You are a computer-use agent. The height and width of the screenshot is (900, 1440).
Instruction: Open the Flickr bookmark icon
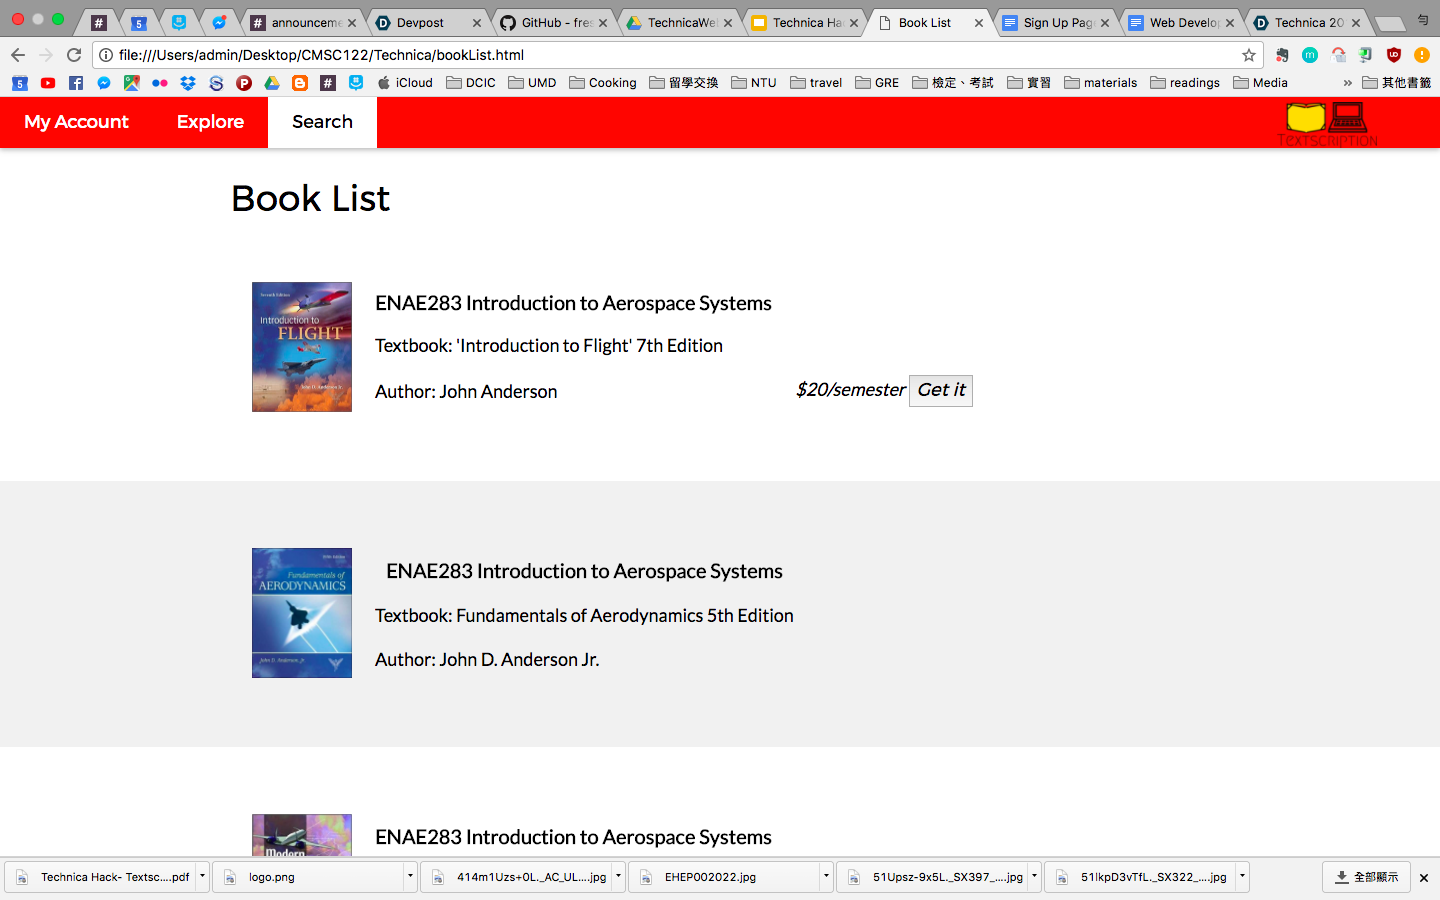coord(160,83)
